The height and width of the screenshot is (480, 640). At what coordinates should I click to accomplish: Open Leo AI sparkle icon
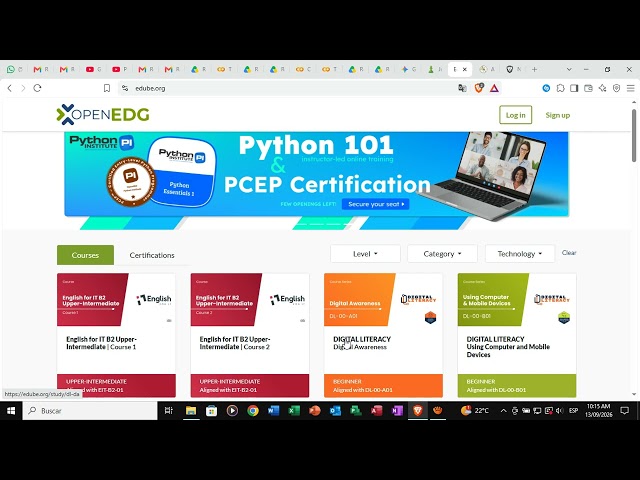point(602,88)
